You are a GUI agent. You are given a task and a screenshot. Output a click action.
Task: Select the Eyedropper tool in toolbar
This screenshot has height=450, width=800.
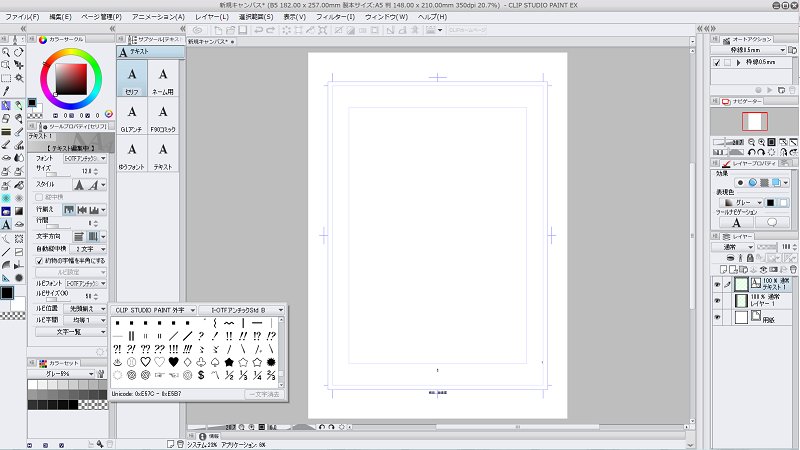point(6,90)
